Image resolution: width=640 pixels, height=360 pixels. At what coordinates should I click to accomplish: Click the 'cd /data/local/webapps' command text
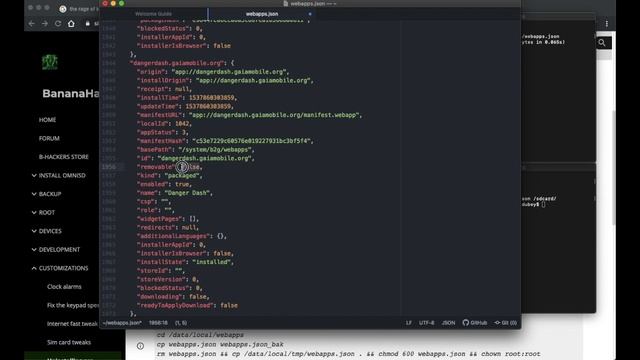(x=200, y=335)
